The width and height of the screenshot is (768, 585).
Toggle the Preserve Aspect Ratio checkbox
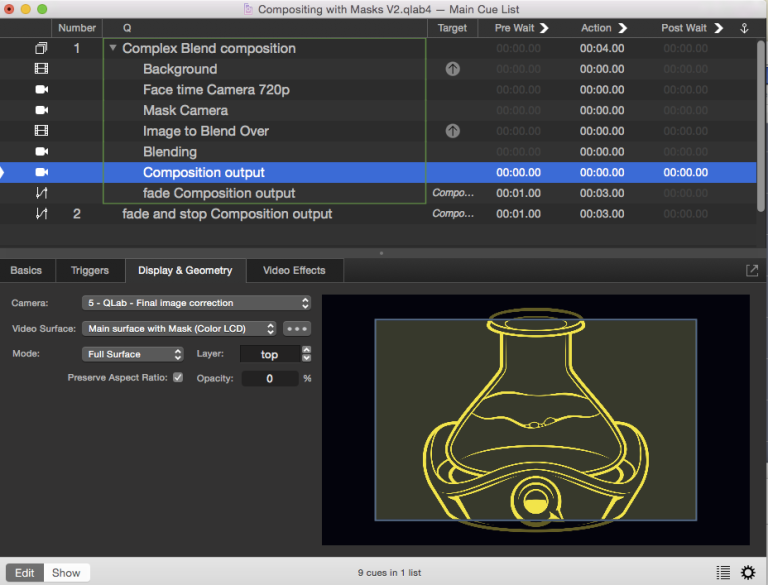pyautogui.click(x=178, y=378)
